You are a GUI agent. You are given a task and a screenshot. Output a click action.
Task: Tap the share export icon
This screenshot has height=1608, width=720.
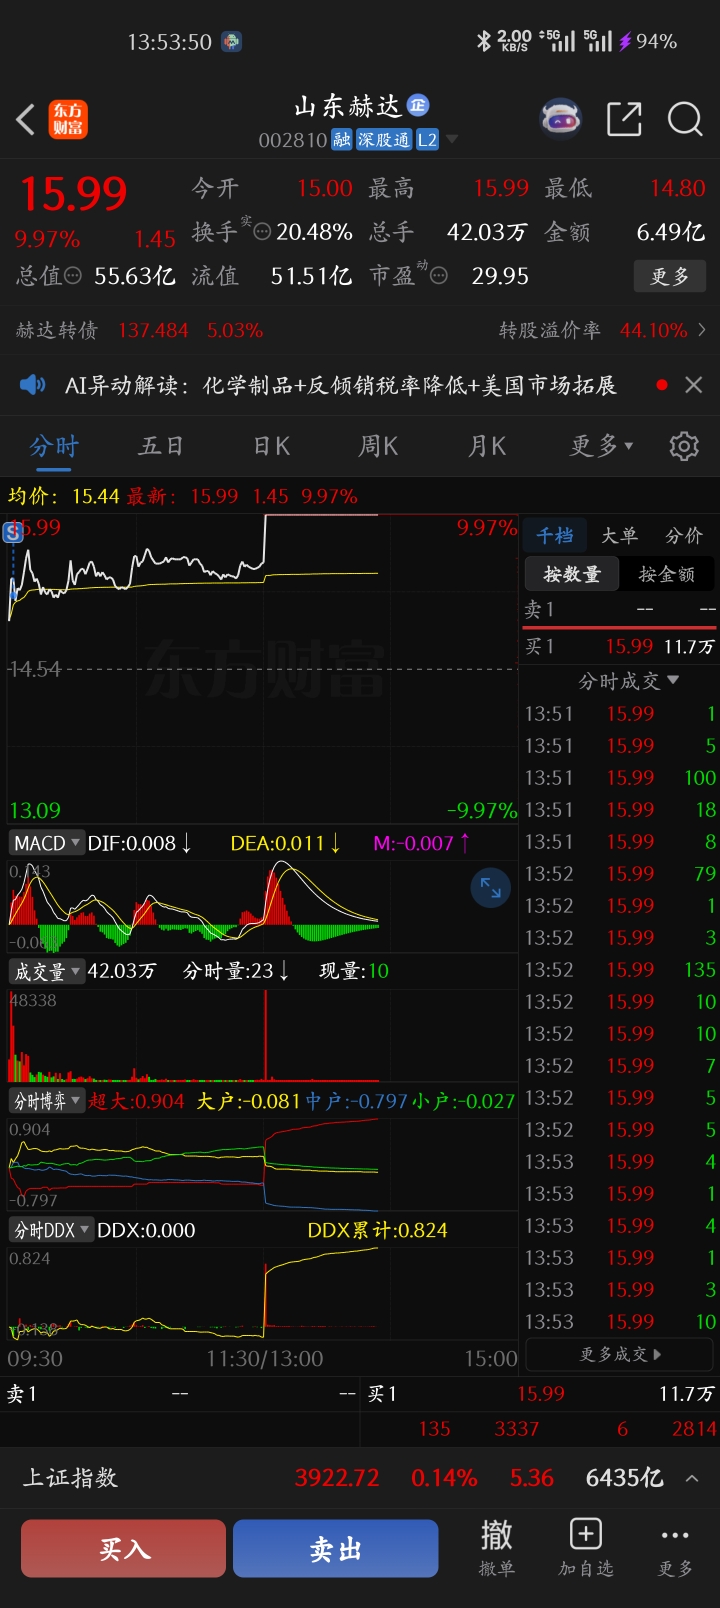pyautogui.click(x=624, y=119)
